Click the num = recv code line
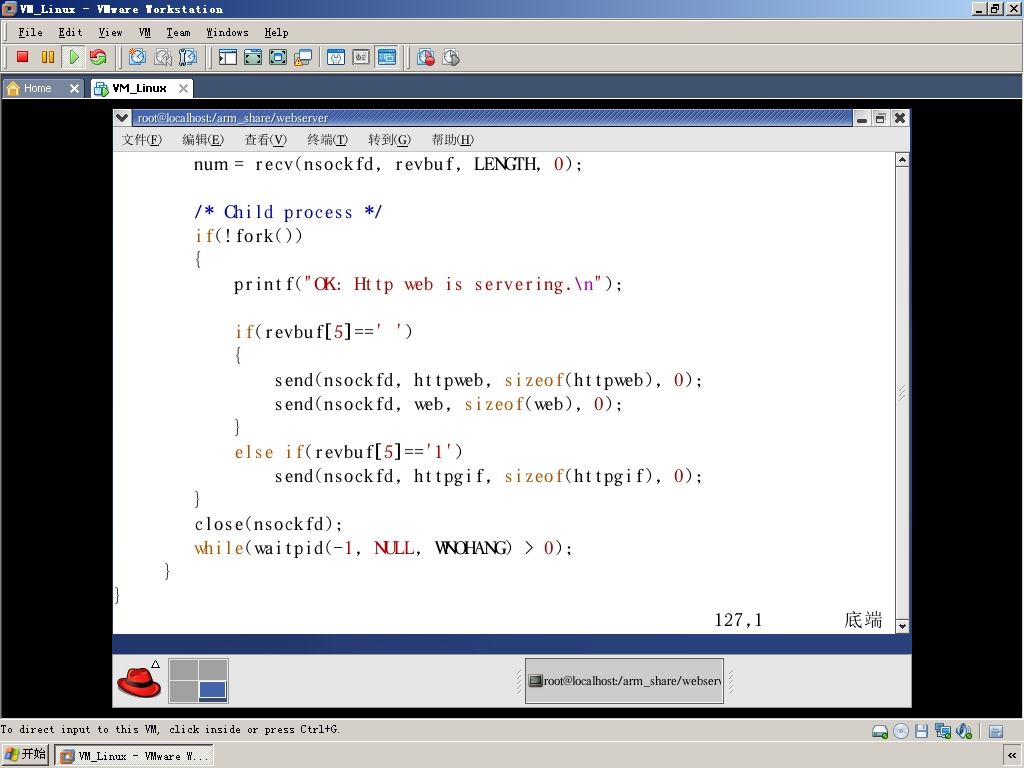This screenshot has width=1024, height=768. click(387, 164)
